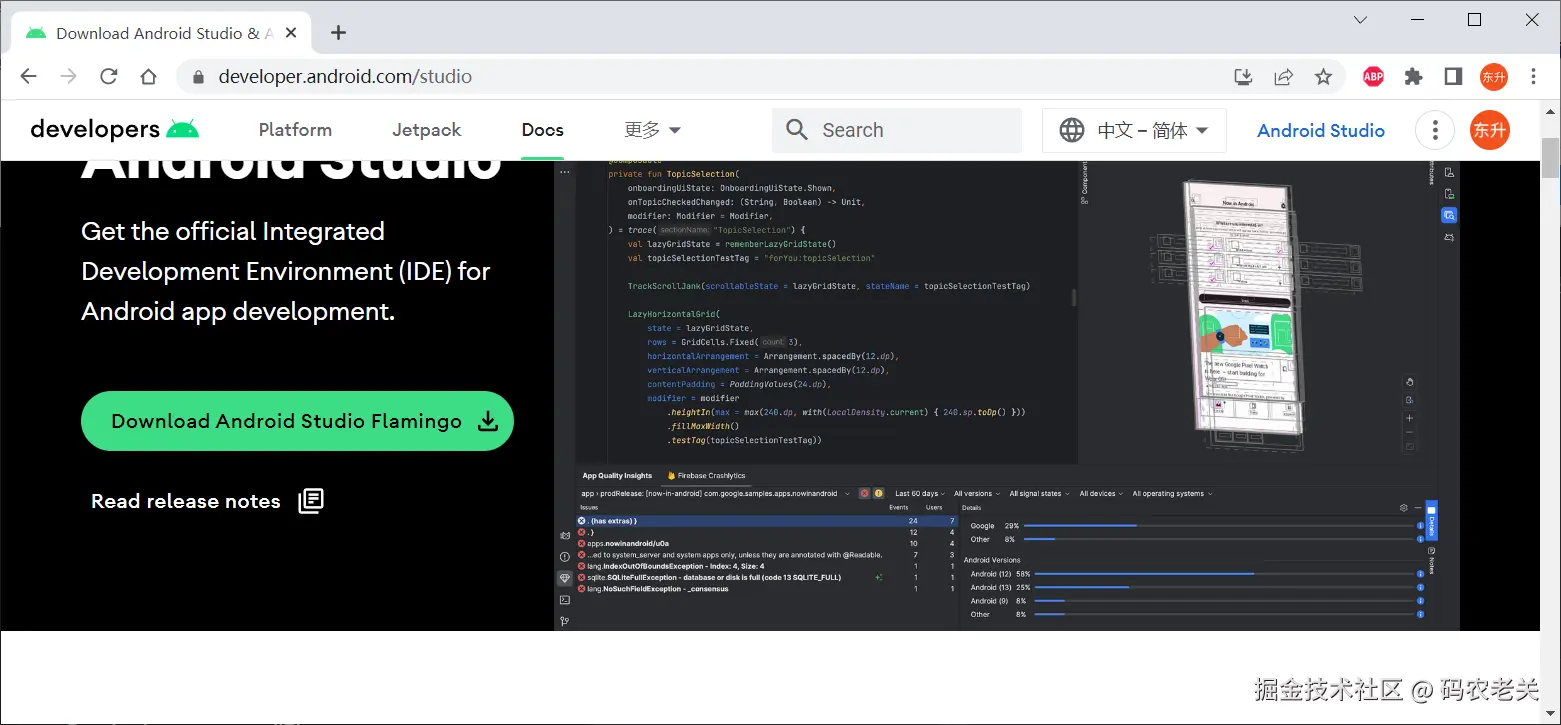Switch to the Docs tab

(x=543, y=130)
